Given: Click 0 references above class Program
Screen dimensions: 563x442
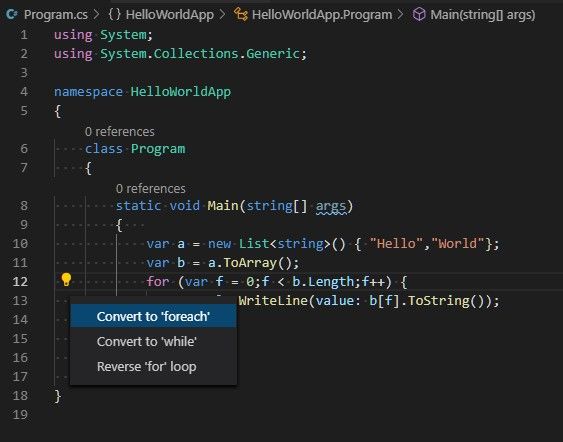Looking at the screenshot, I should click(x=120, y=132).
